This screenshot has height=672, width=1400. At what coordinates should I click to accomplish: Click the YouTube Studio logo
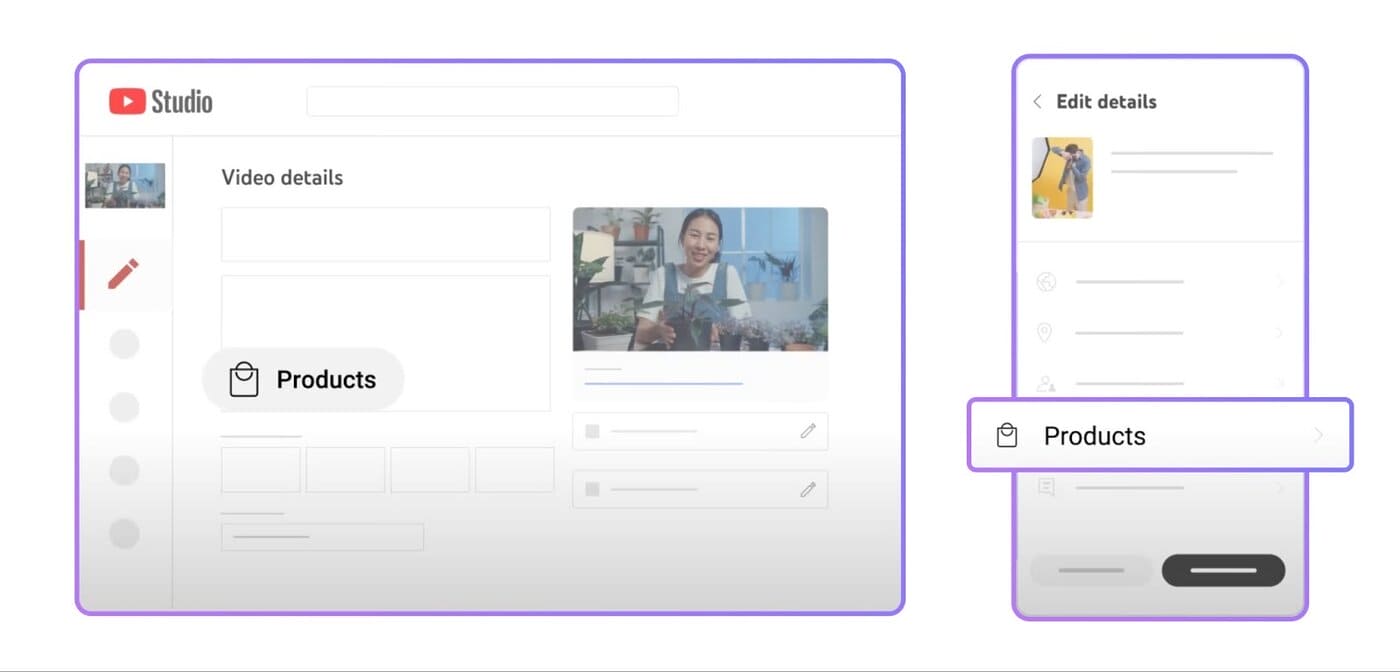[160, 101]
